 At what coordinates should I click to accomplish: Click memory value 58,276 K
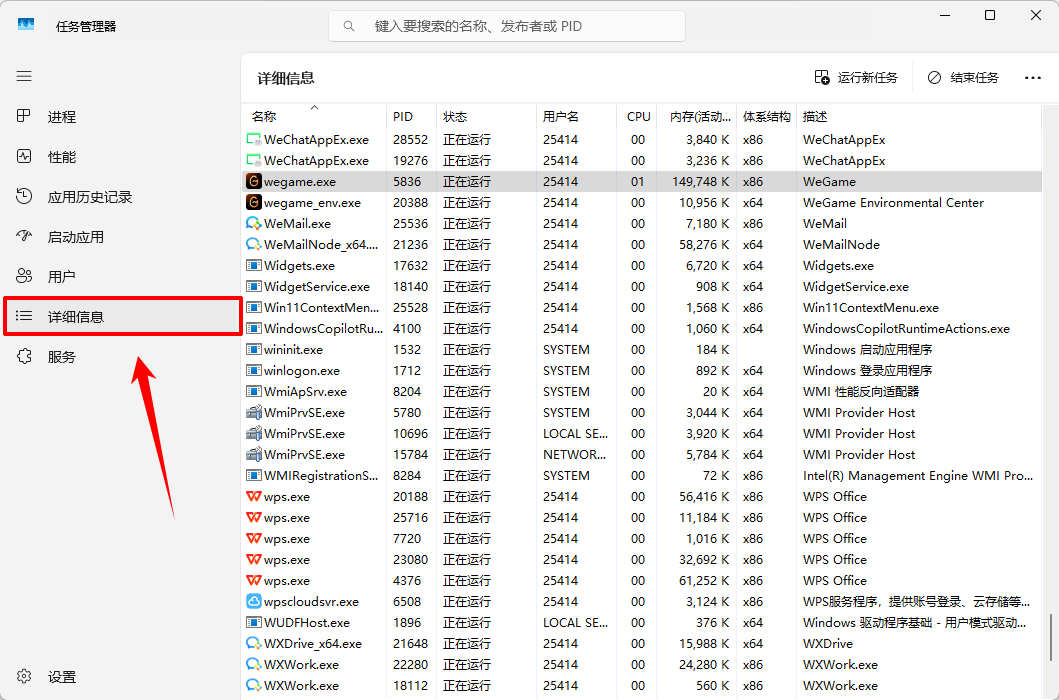[704, 245]
